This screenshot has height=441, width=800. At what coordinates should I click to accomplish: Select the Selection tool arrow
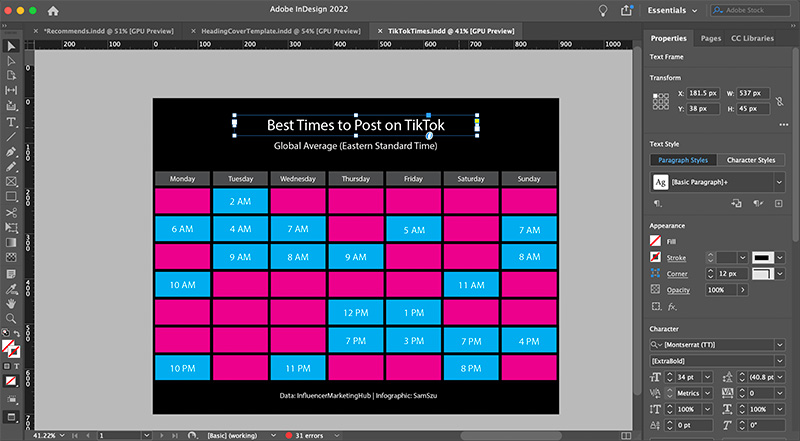click(11, 46)
